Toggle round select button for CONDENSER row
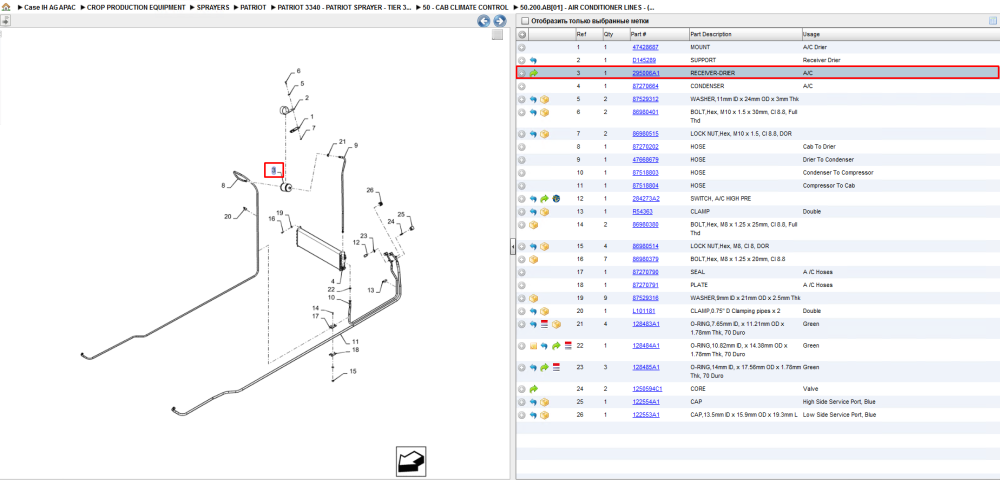1000x480 pixels. tap(522, 86)
